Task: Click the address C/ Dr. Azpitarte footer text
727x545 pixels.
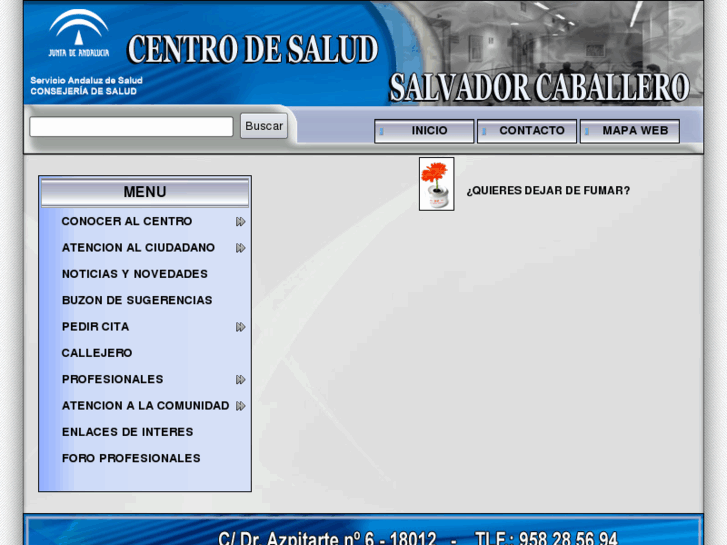Action: click(327, 538)
